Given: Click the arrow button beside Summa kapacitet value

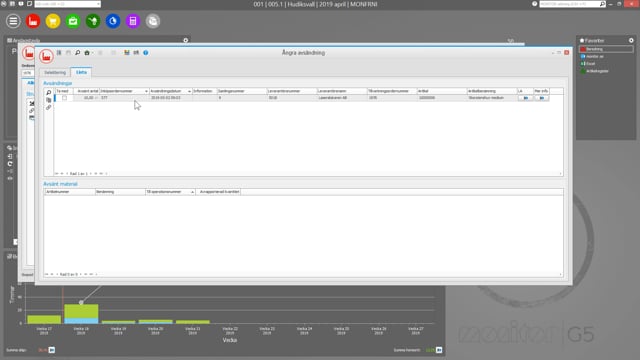Looking at the screenshot, I should [x=439, y=350].
